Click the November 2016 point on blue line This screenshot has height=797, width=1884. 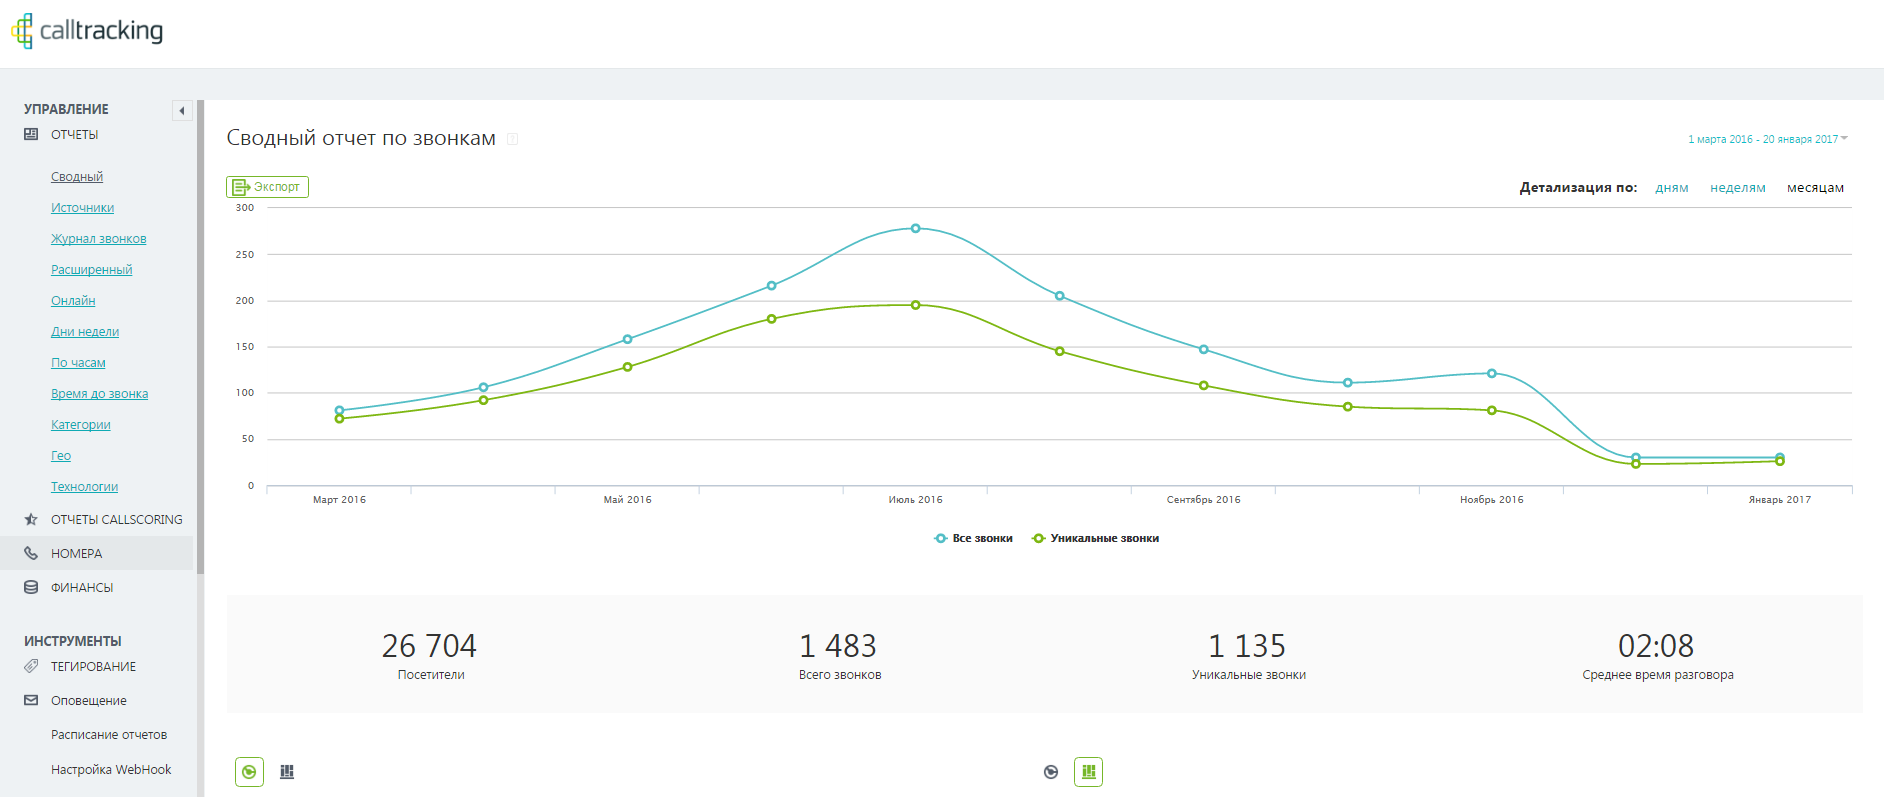point(1491,373)
